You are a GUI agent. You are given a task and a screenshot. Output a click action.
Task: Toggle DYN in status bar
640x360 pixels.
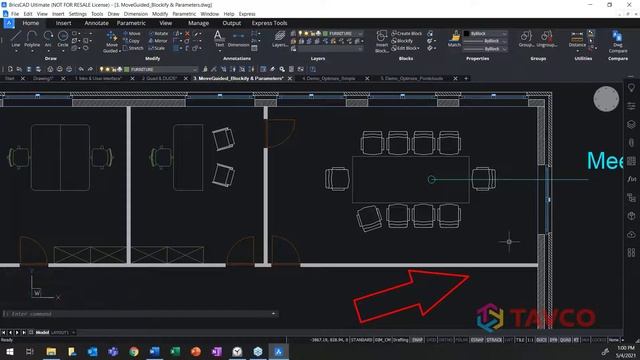(x=553, y=340)
